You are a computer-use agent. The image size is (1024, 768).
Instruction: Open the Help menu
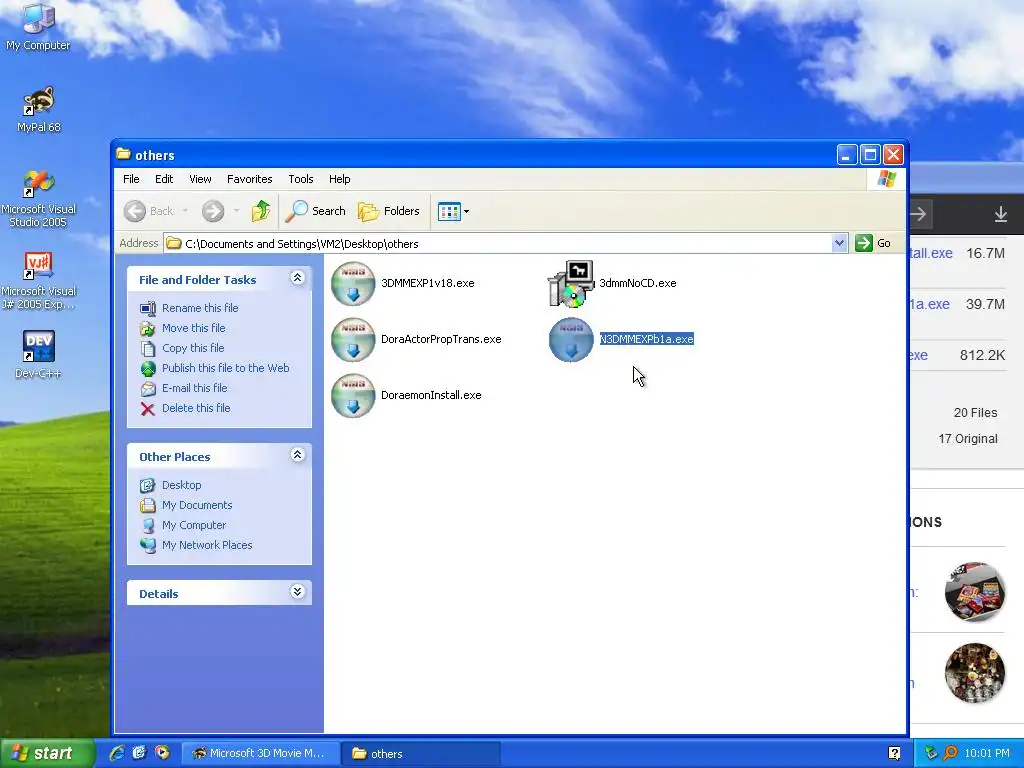tap(339, 179)
